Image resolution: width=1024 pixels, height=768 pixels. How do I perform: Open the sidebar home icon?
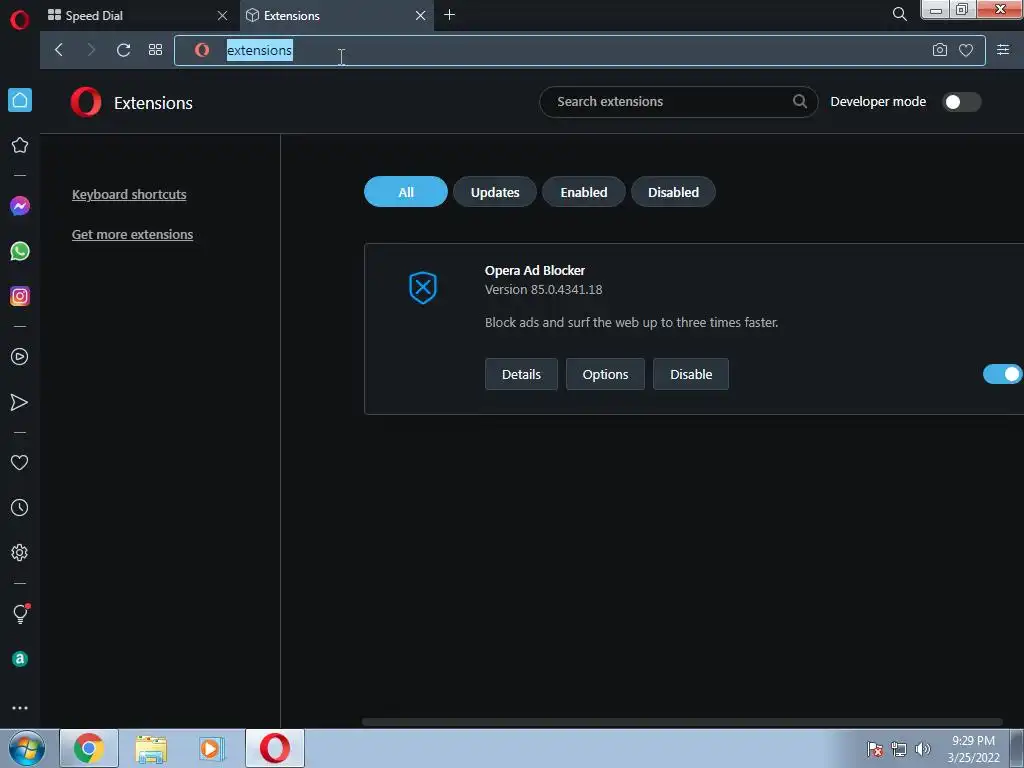[x=20, y=100]
